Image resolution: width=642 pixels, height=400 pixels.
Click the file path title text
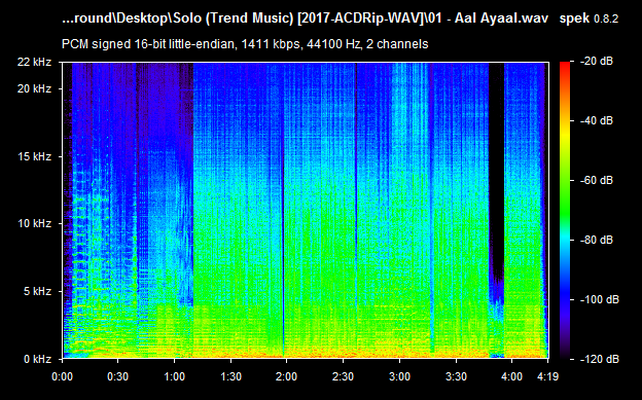pos(305,19)
